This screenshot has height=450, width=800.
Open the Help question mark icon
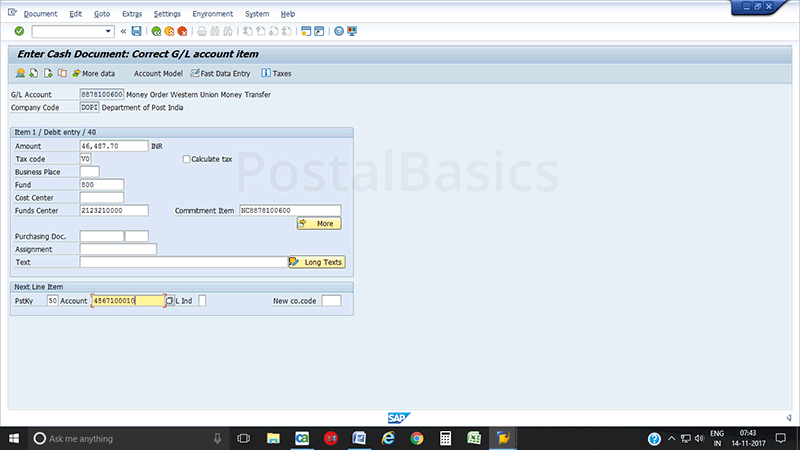coord(339,31)
